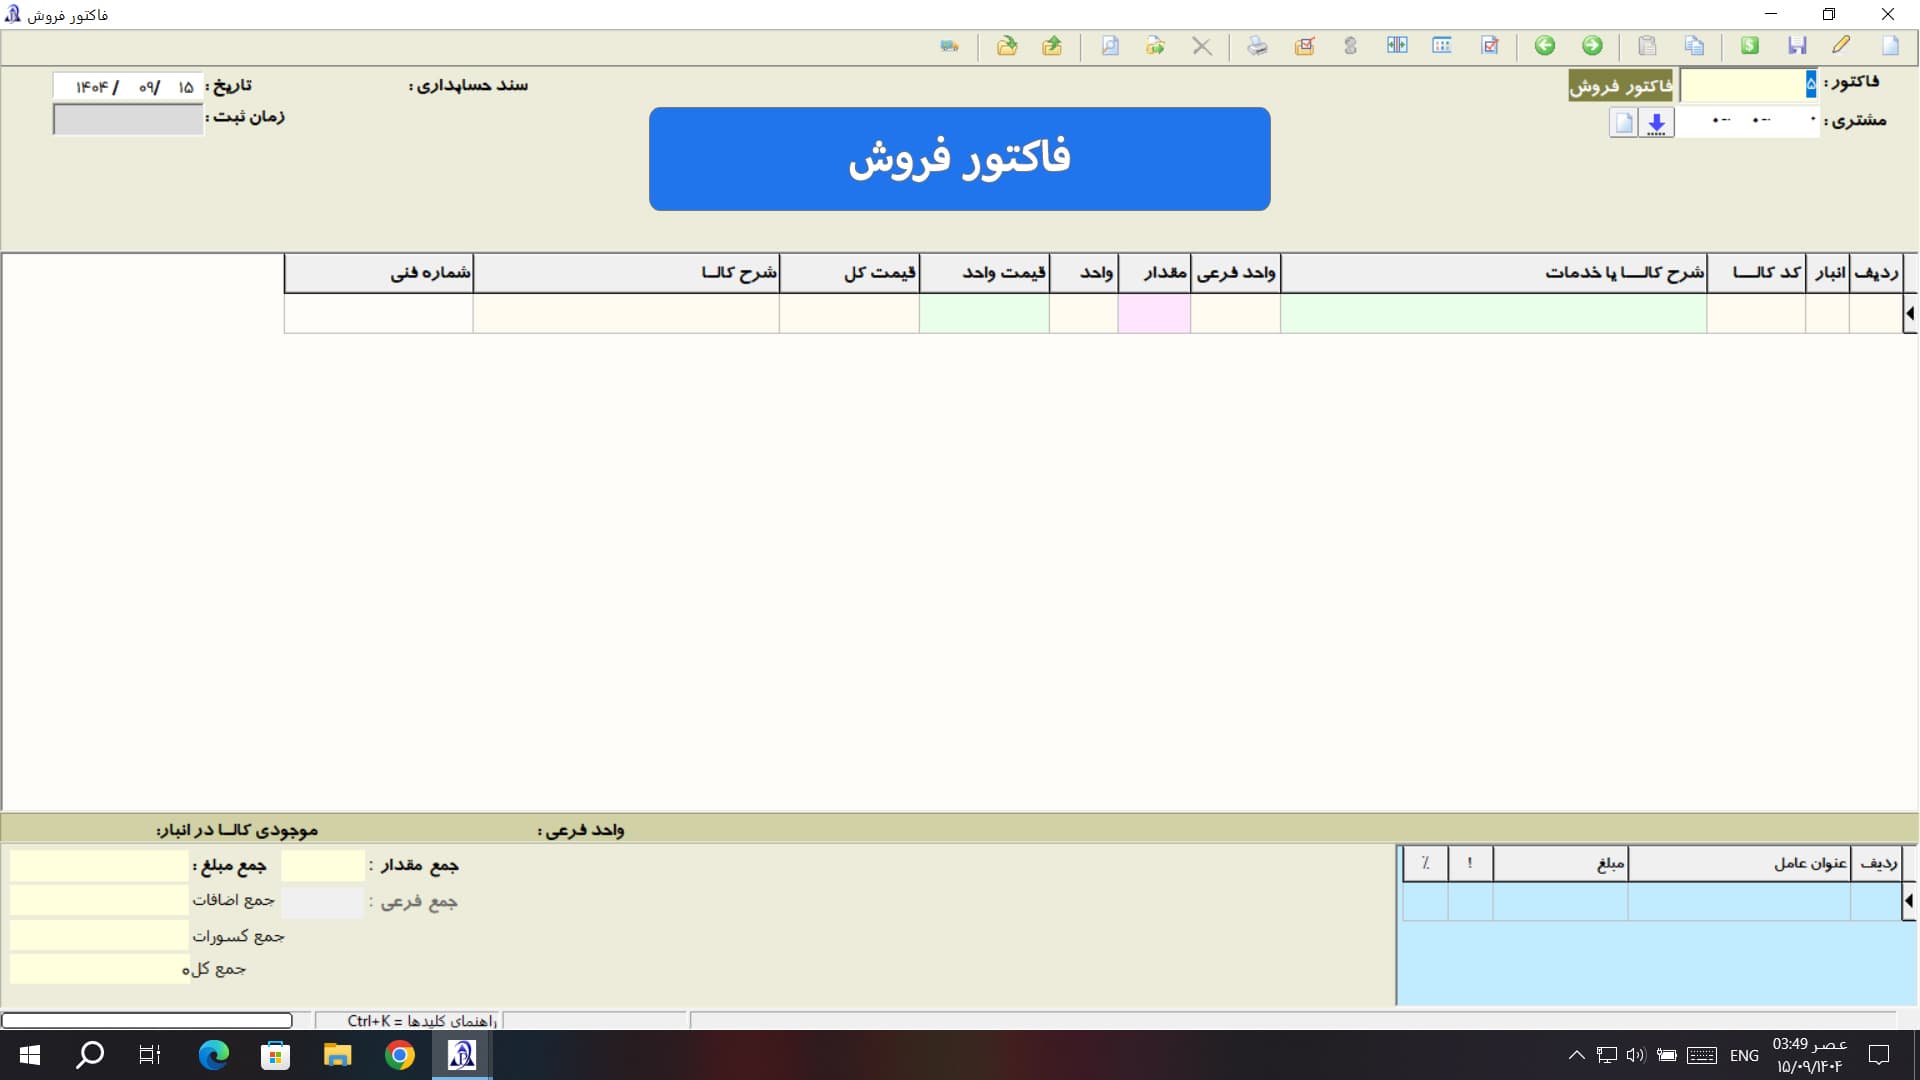Click the قیمت کل column header
The width and height of the screenshot is (1920, 1080).
(850, 273)
